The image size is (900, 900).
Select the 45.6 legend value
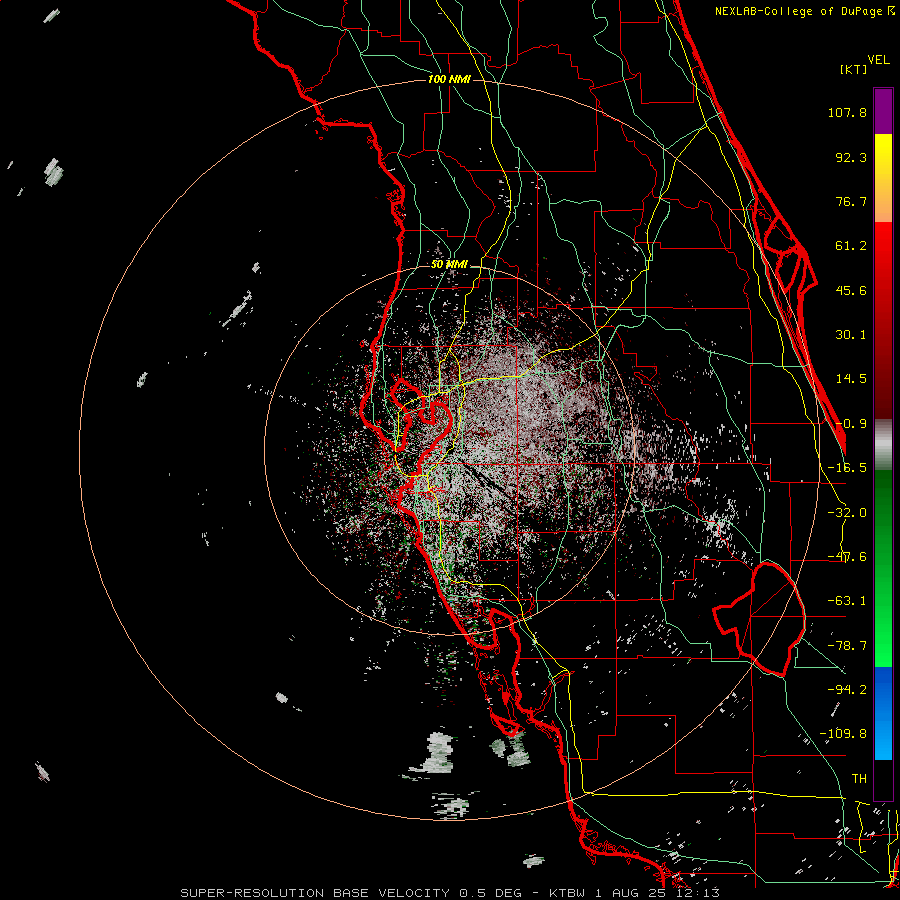coord(851,290)
